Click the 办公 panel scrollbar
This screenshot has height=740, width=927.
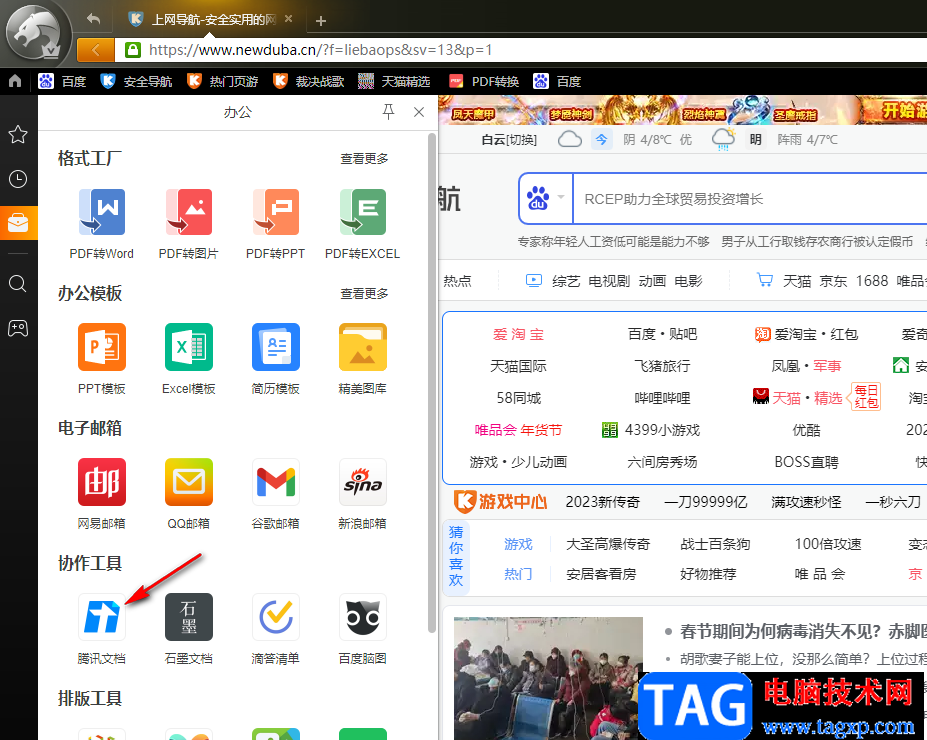tap(432, 383)
